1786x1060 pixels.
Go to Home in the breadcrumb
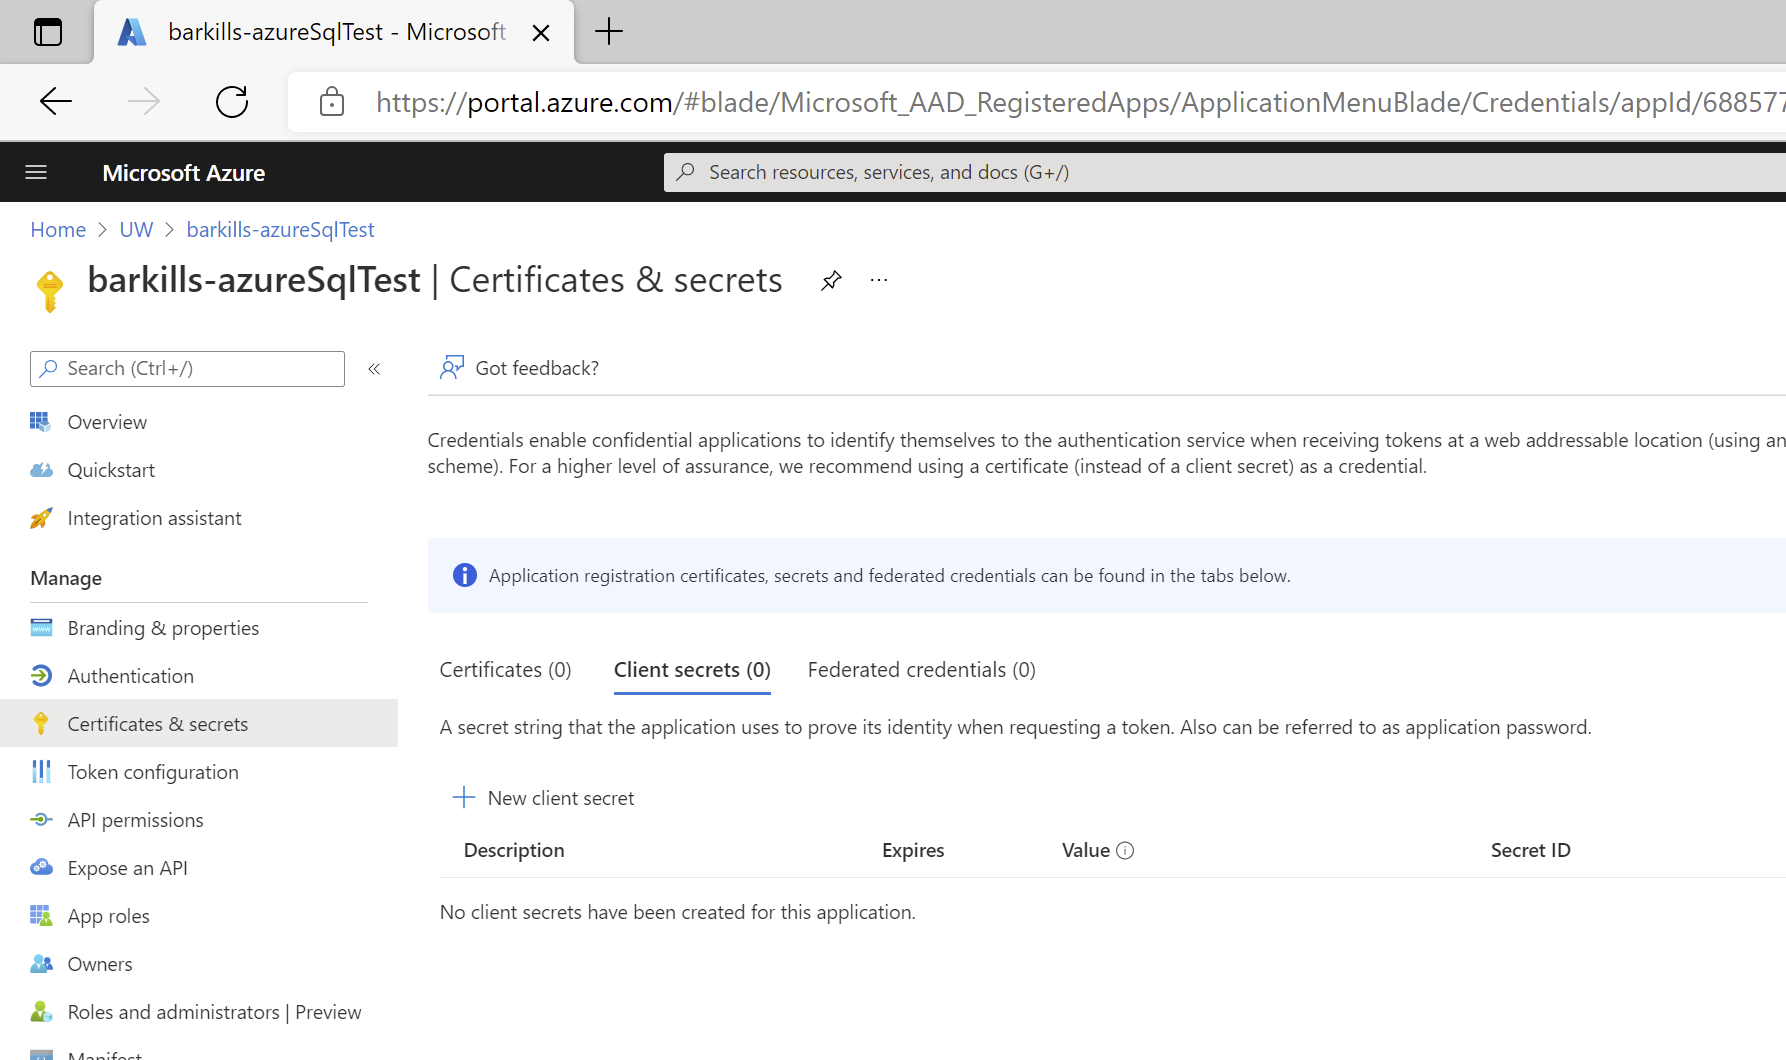58,230
